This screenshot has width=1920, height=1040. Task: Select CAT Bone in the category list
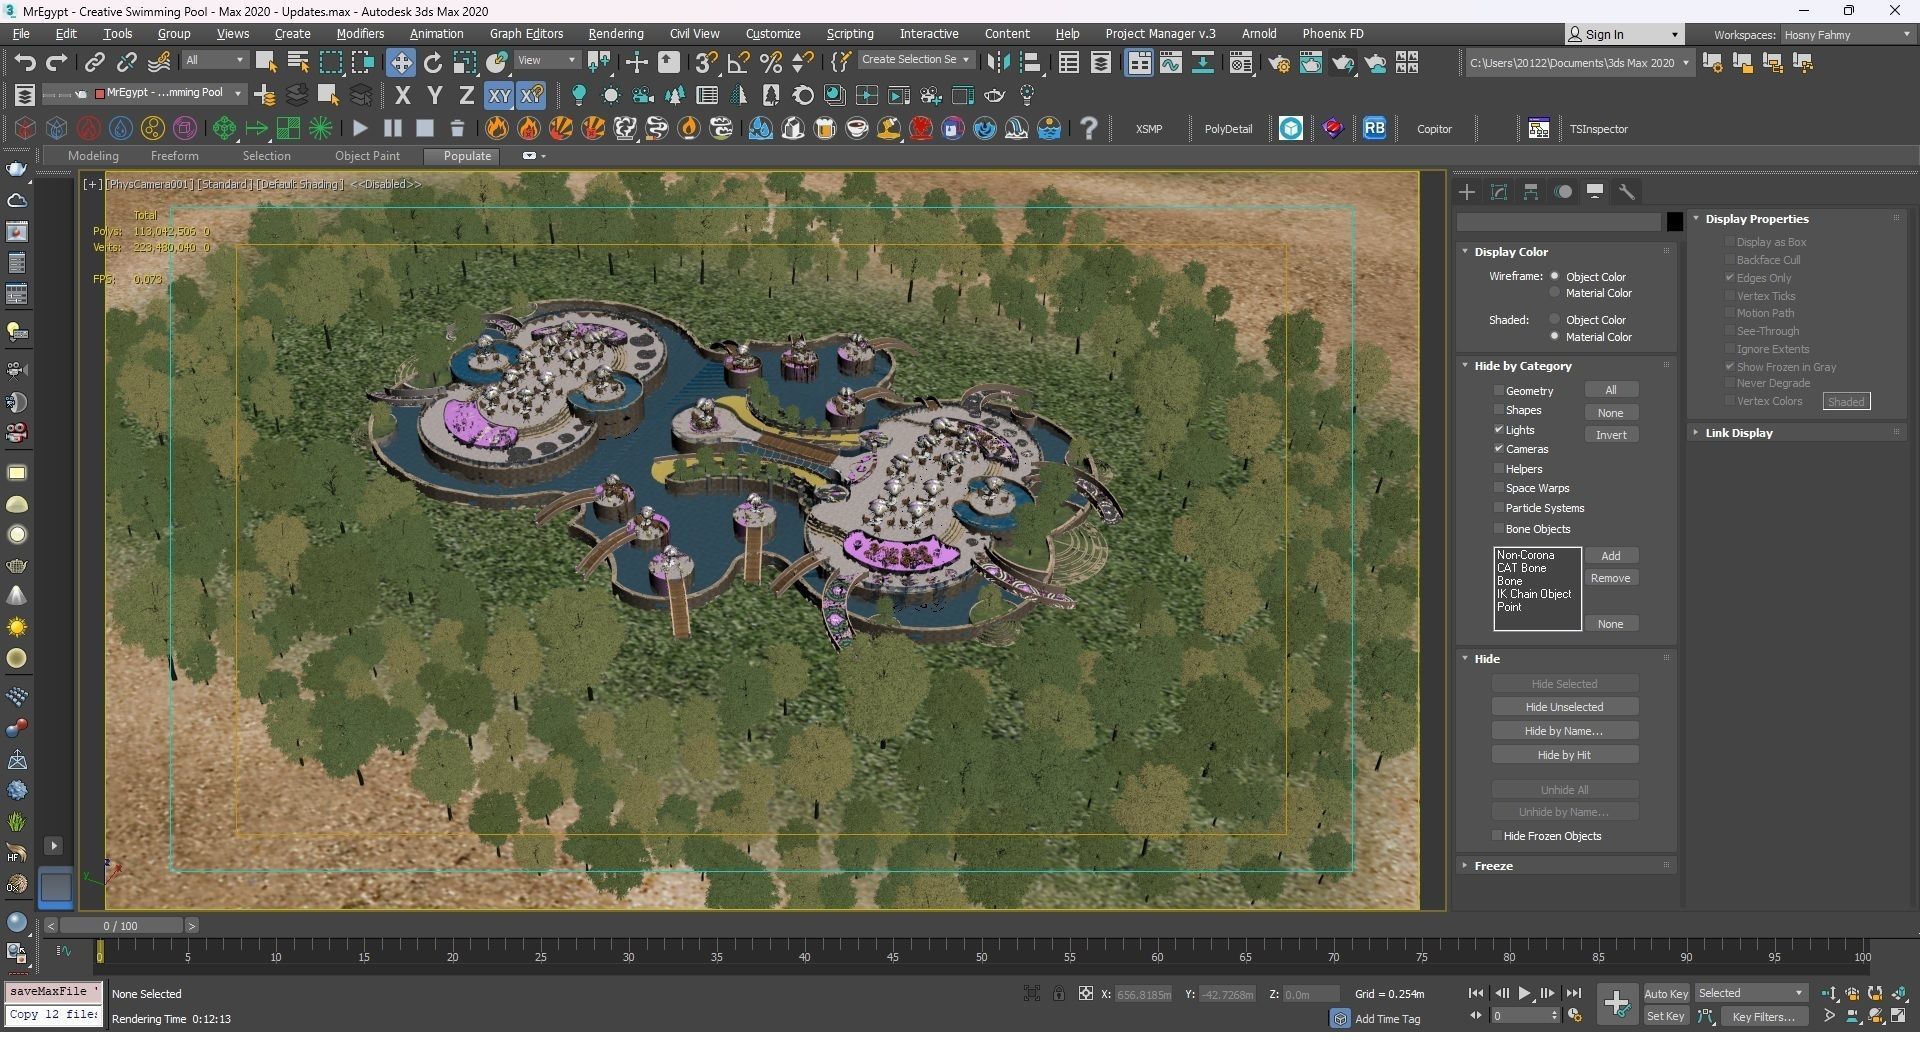tap(1521, 568)
